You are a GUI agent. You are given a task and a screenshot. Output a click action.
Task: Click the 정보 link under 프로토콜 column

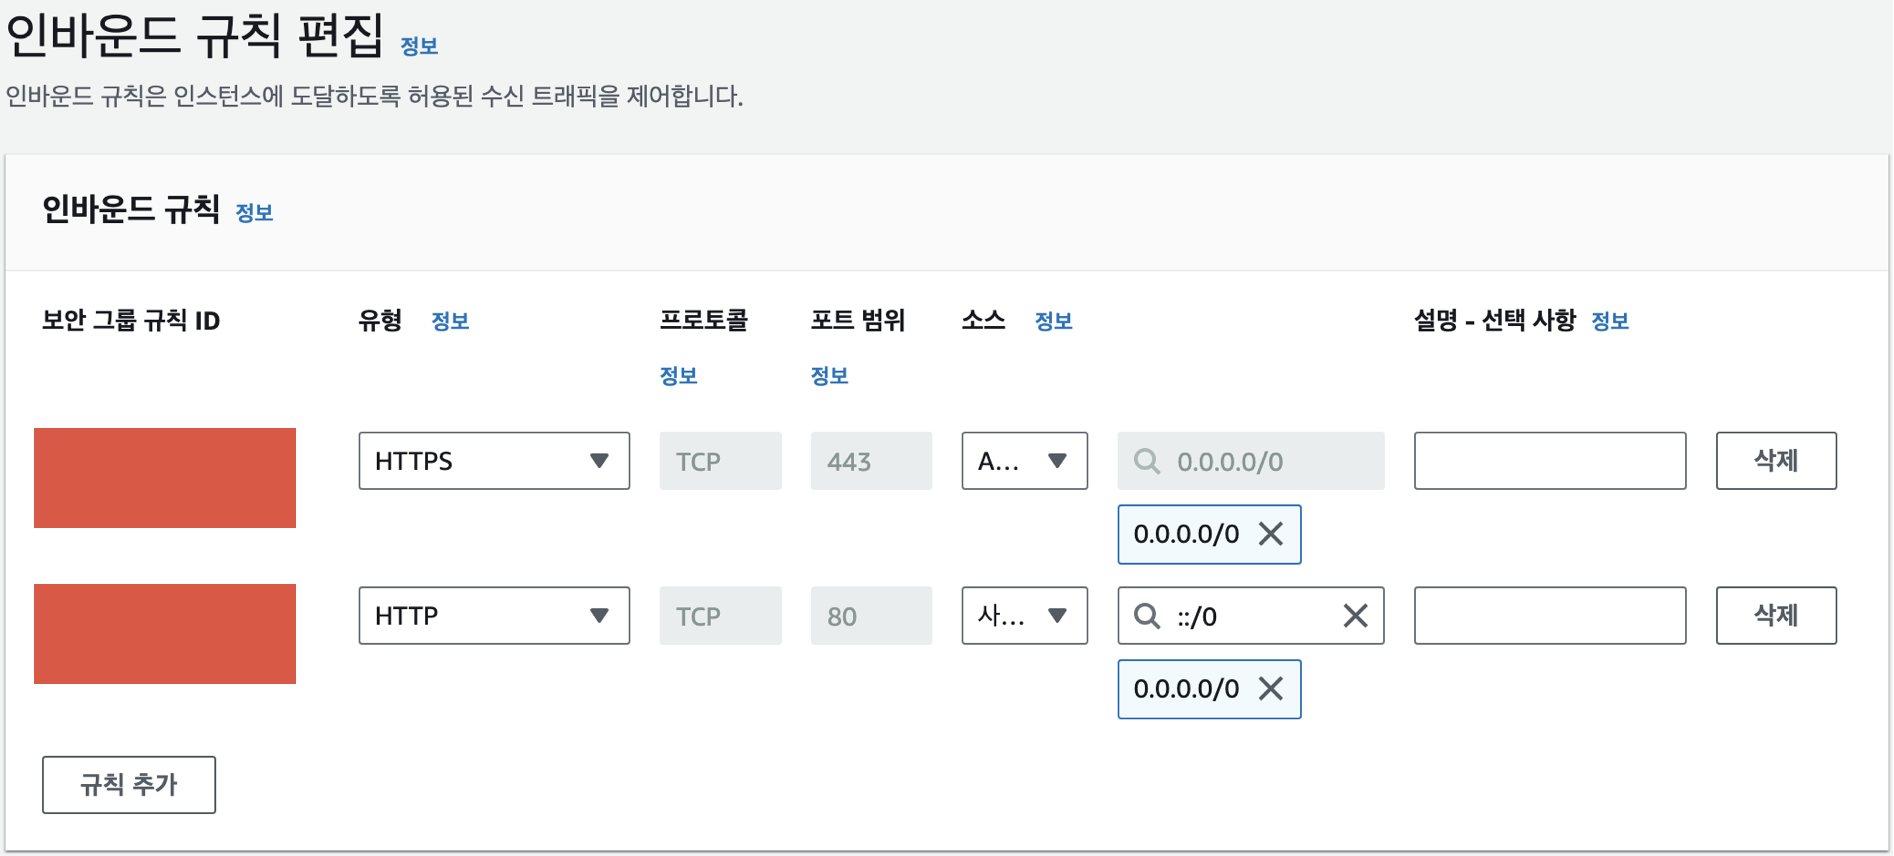(678, 376)
